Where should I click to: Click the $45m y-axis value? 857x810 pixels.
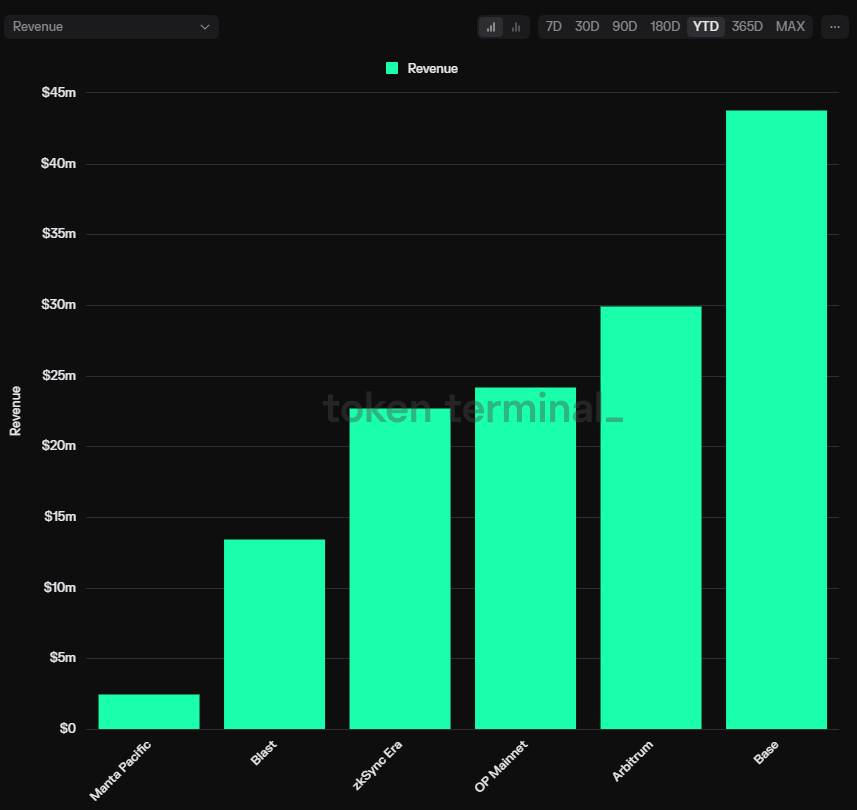59,92
